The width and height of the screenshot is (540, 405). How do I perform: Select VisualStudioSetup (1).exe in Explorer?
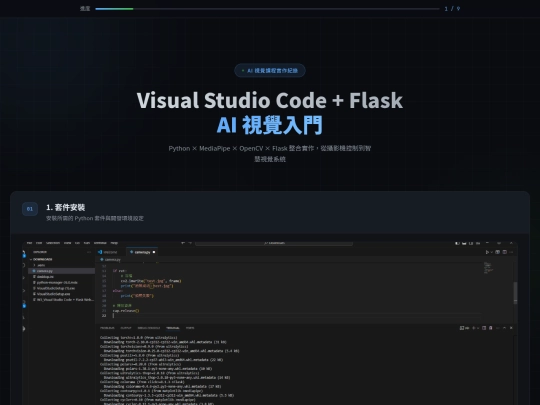[61, 288]
